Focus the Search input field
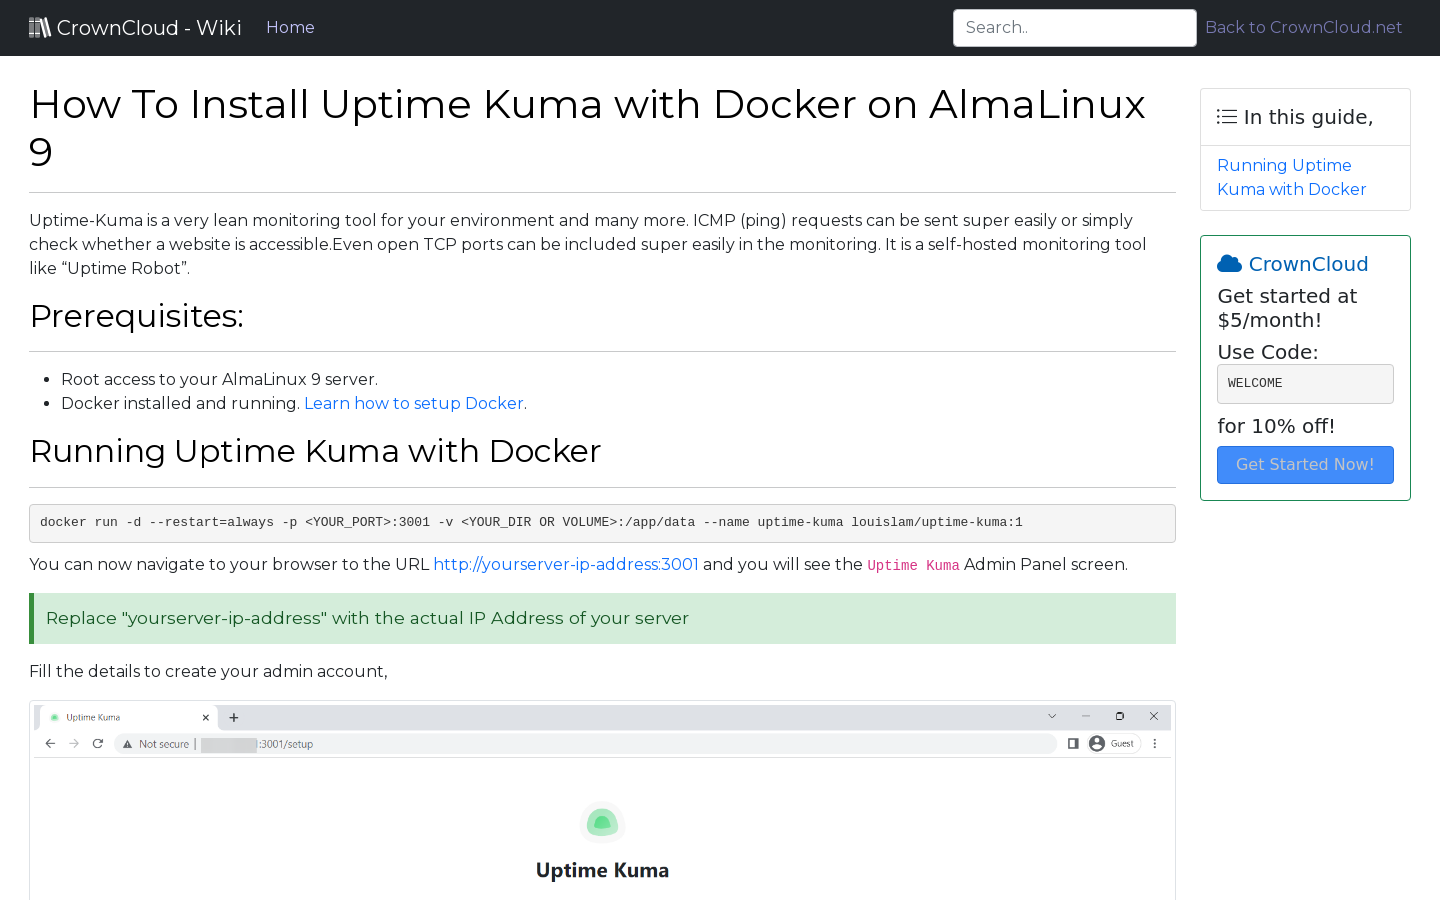Image resolution: width=1440 pixels, height=900 pixels. coord(1075,28)
